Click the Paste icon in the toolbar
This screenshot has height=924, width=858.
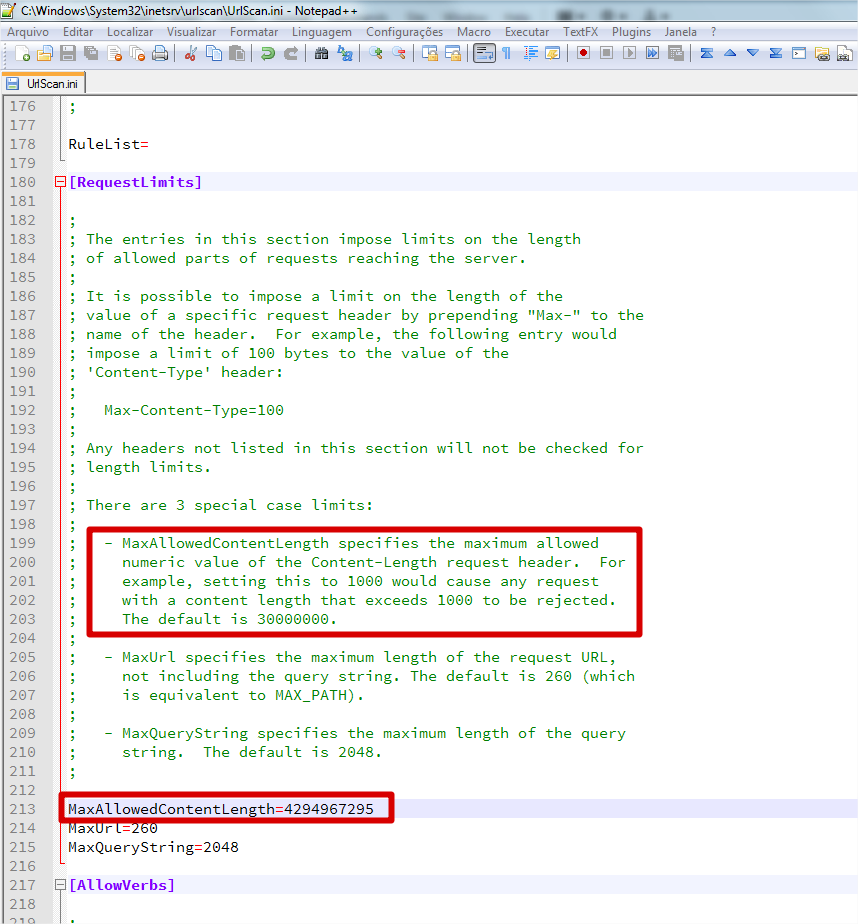click(x=239, y=53)
